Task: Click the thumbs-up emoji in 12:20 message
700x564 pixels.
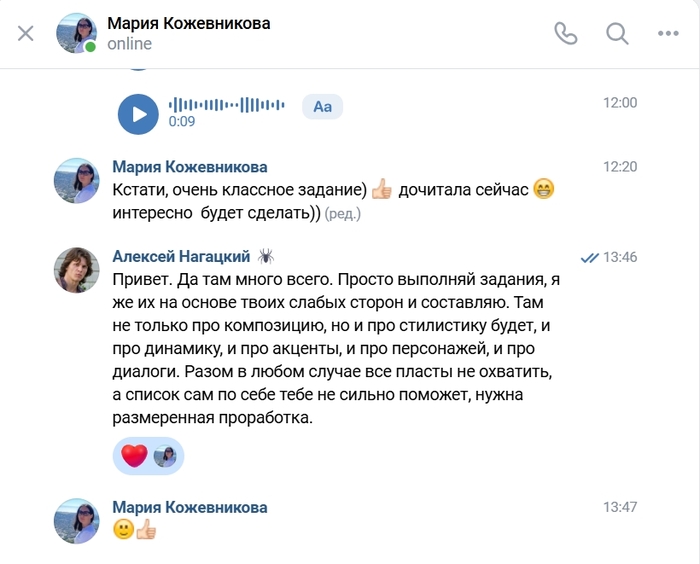Action: point(381,189)
